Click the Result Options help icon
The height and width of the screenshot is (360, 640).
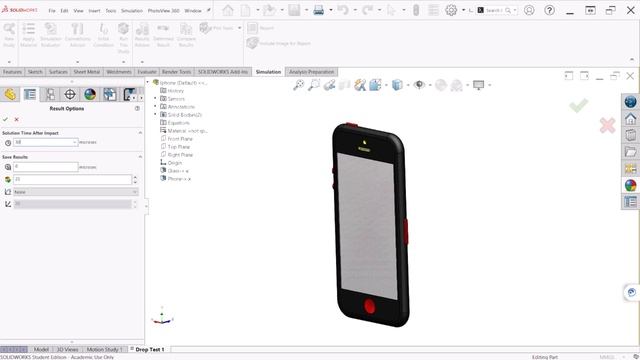pos(137,109)
